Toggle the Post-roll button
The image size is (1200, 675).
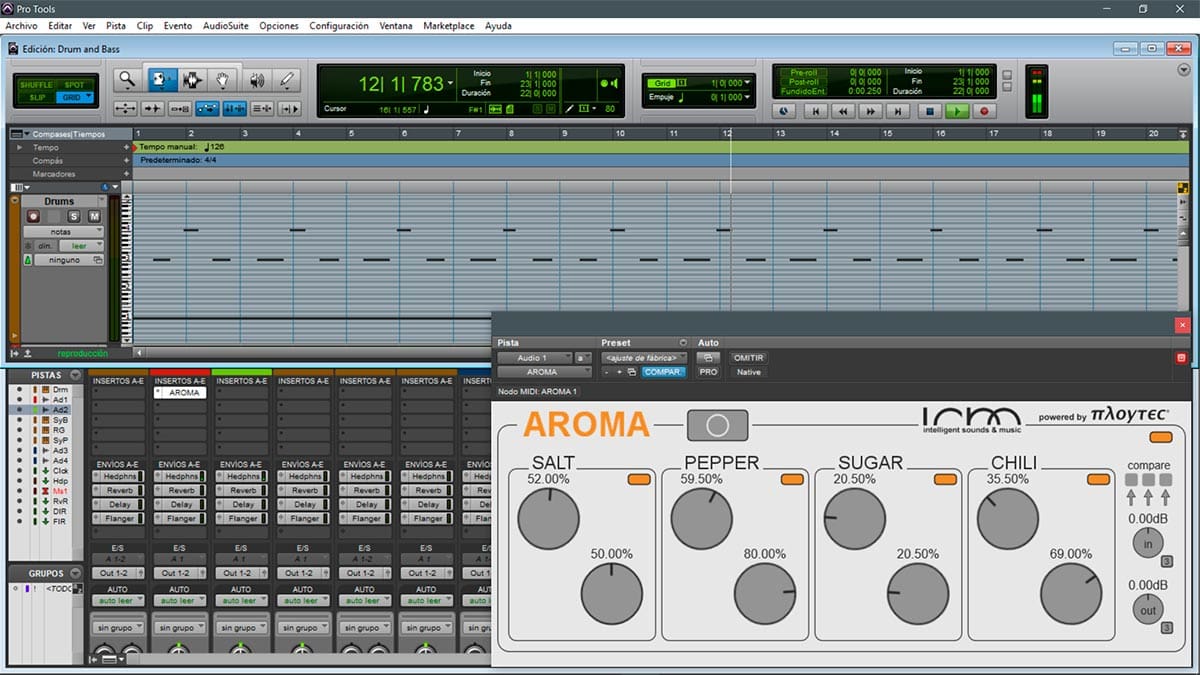(x=804, y=82)
